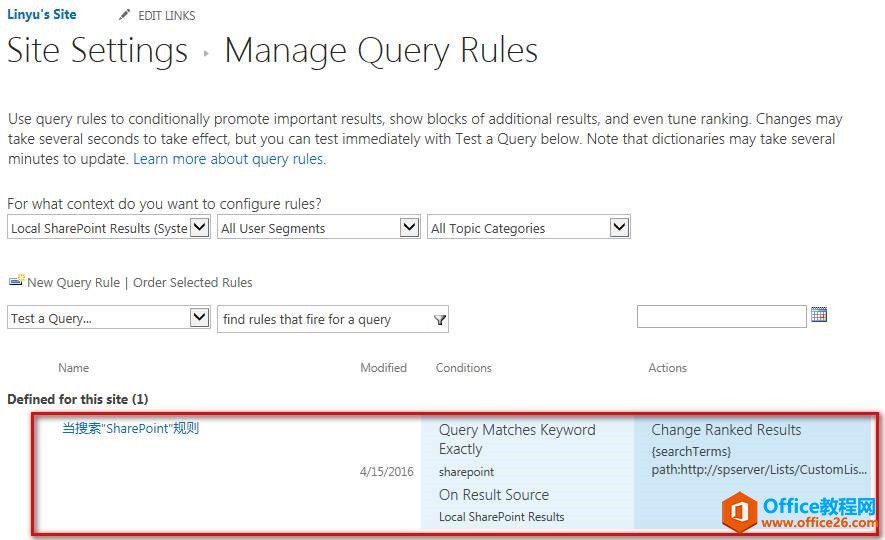Open the calendar date picker icon
885x540 pixels.
[819, 315]
